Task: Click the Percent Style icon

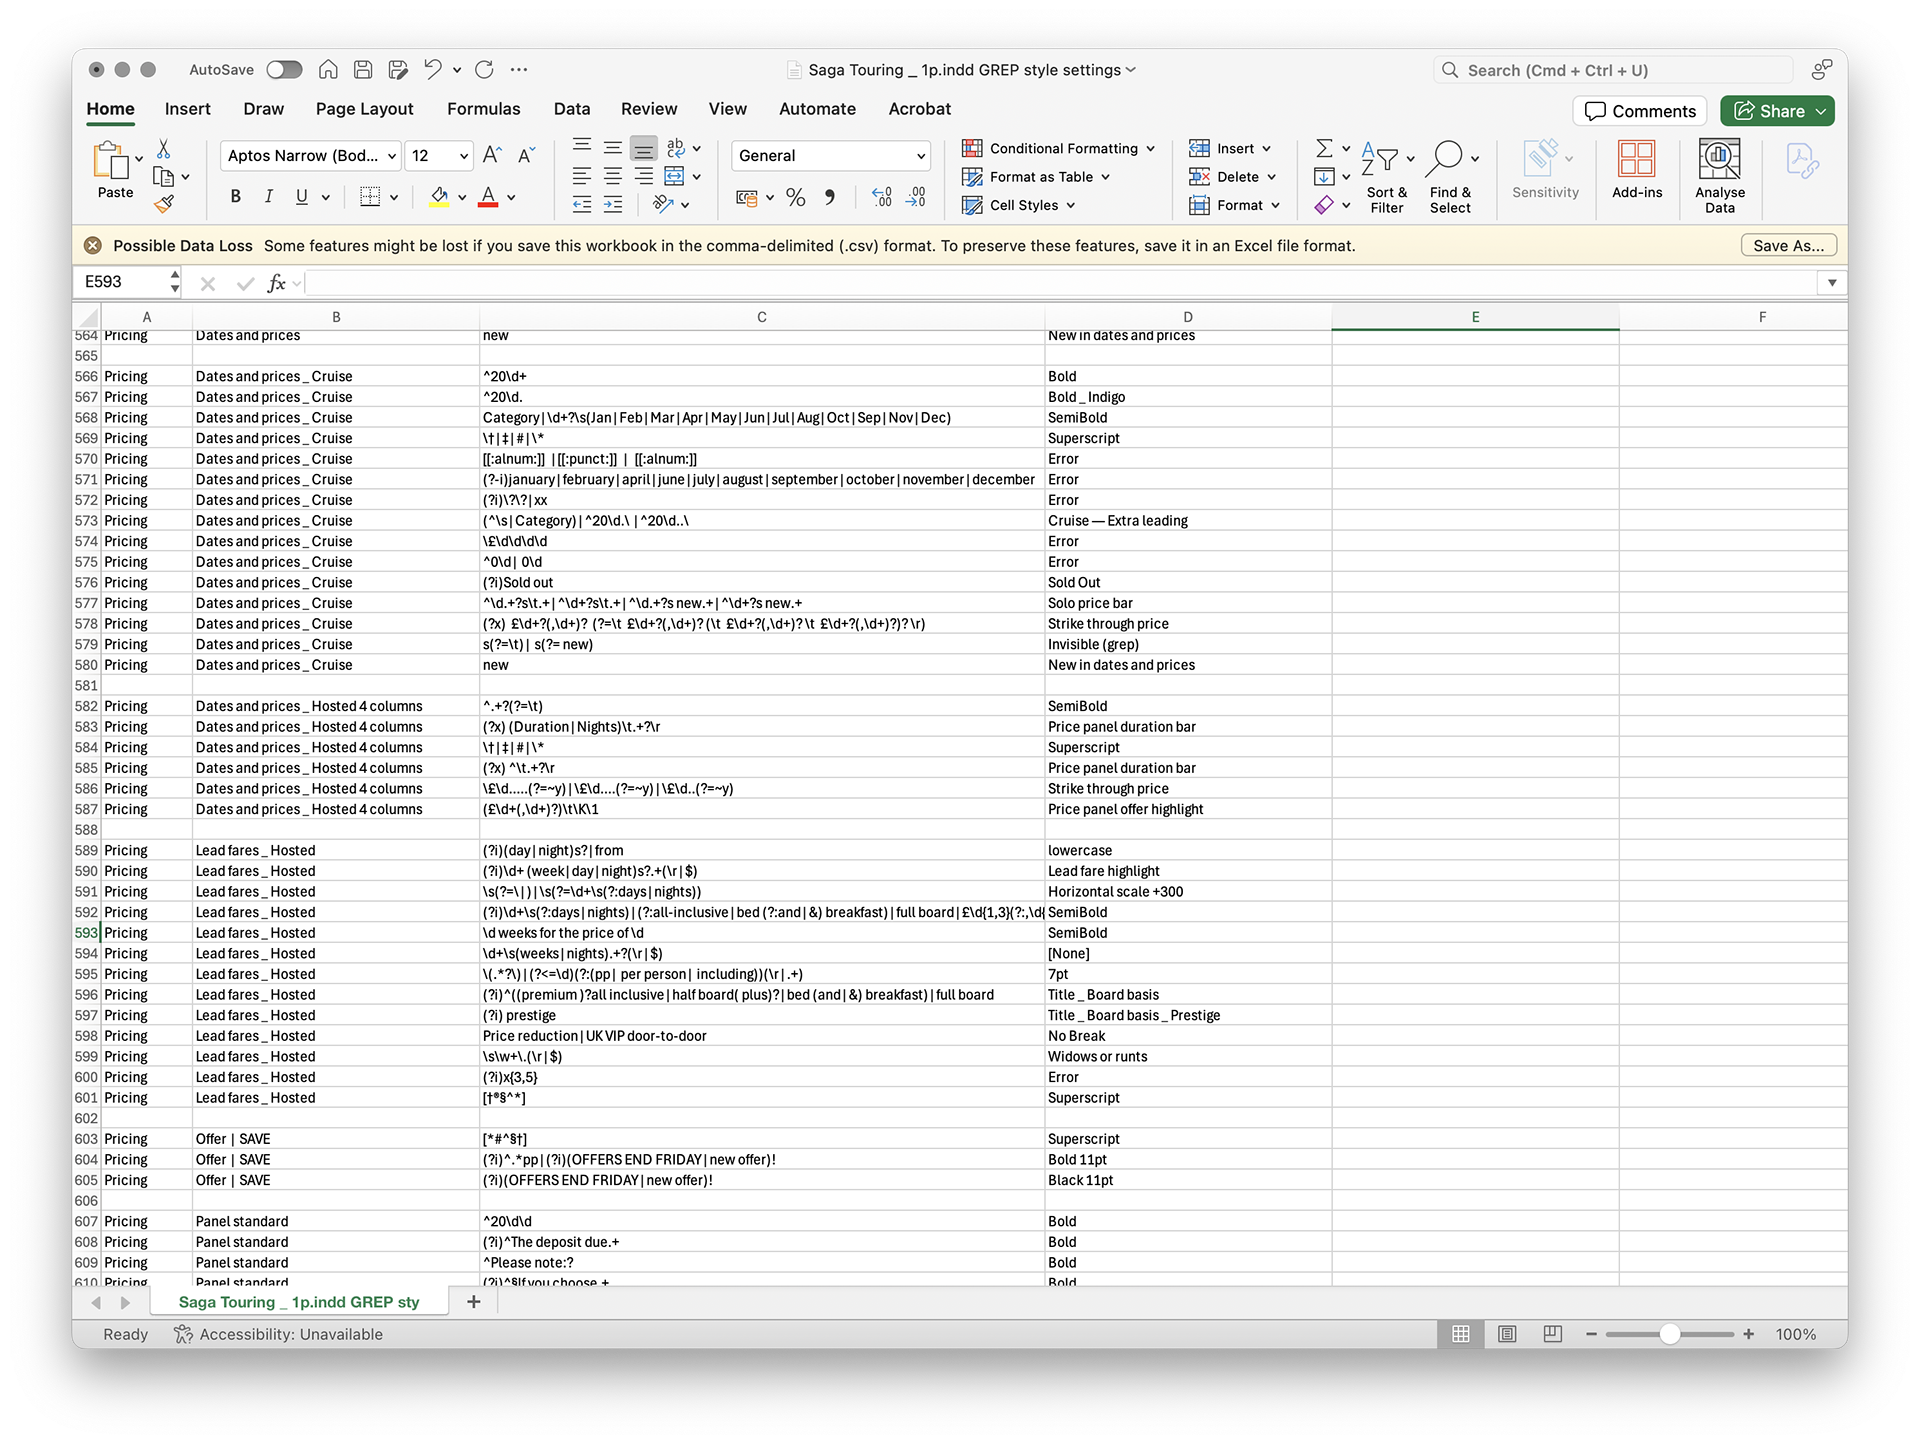Action: pos(795,198)
